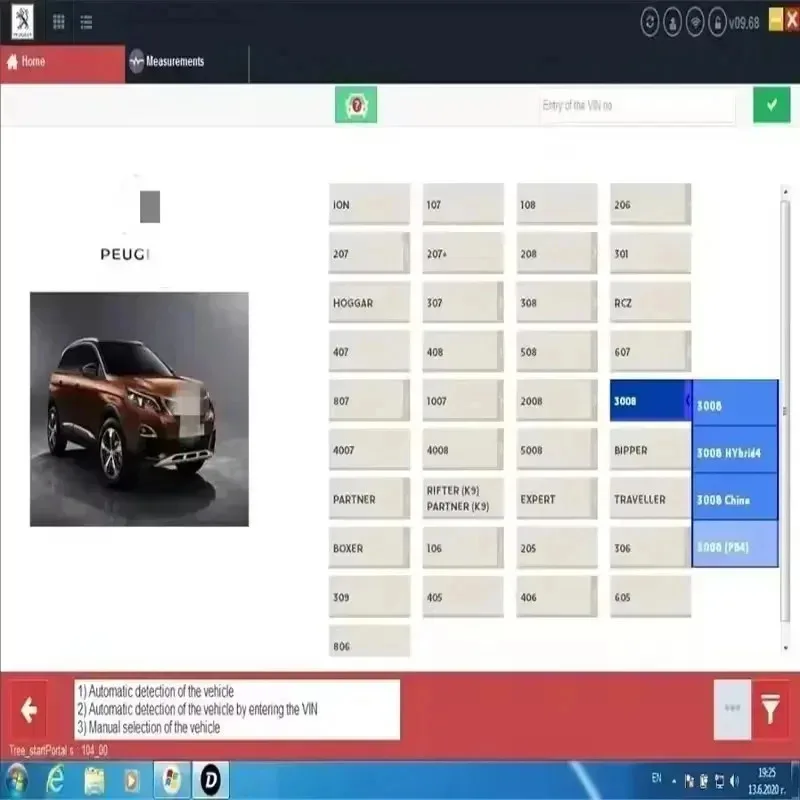Screen dimensions: 800x800
Task: Confirm VIN entry with the green checkmark
Action: pos(769,105)
